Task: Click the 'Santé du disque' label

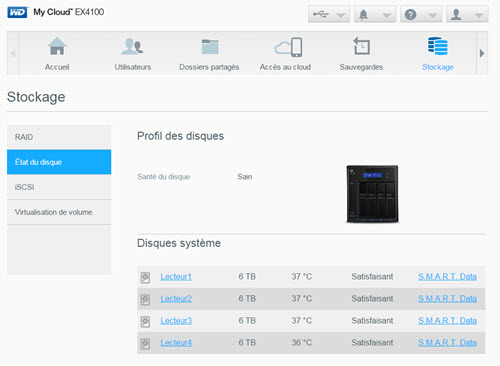Action: 164,177
